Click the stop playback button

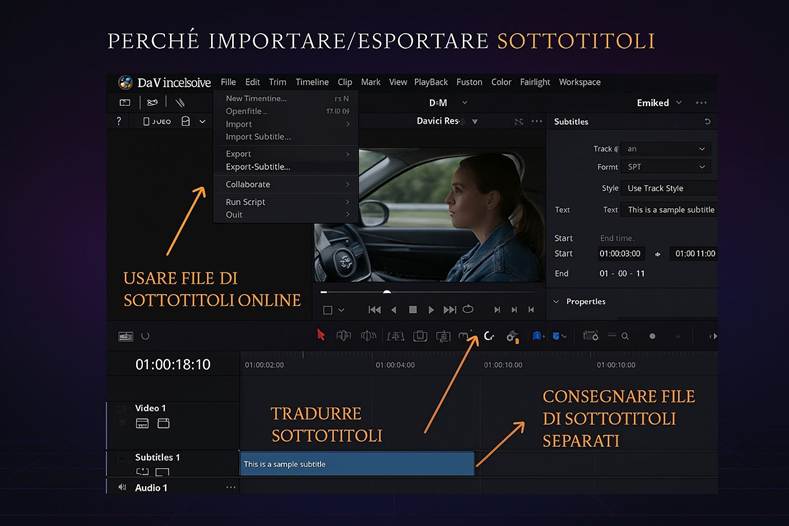tap(413, 310)
